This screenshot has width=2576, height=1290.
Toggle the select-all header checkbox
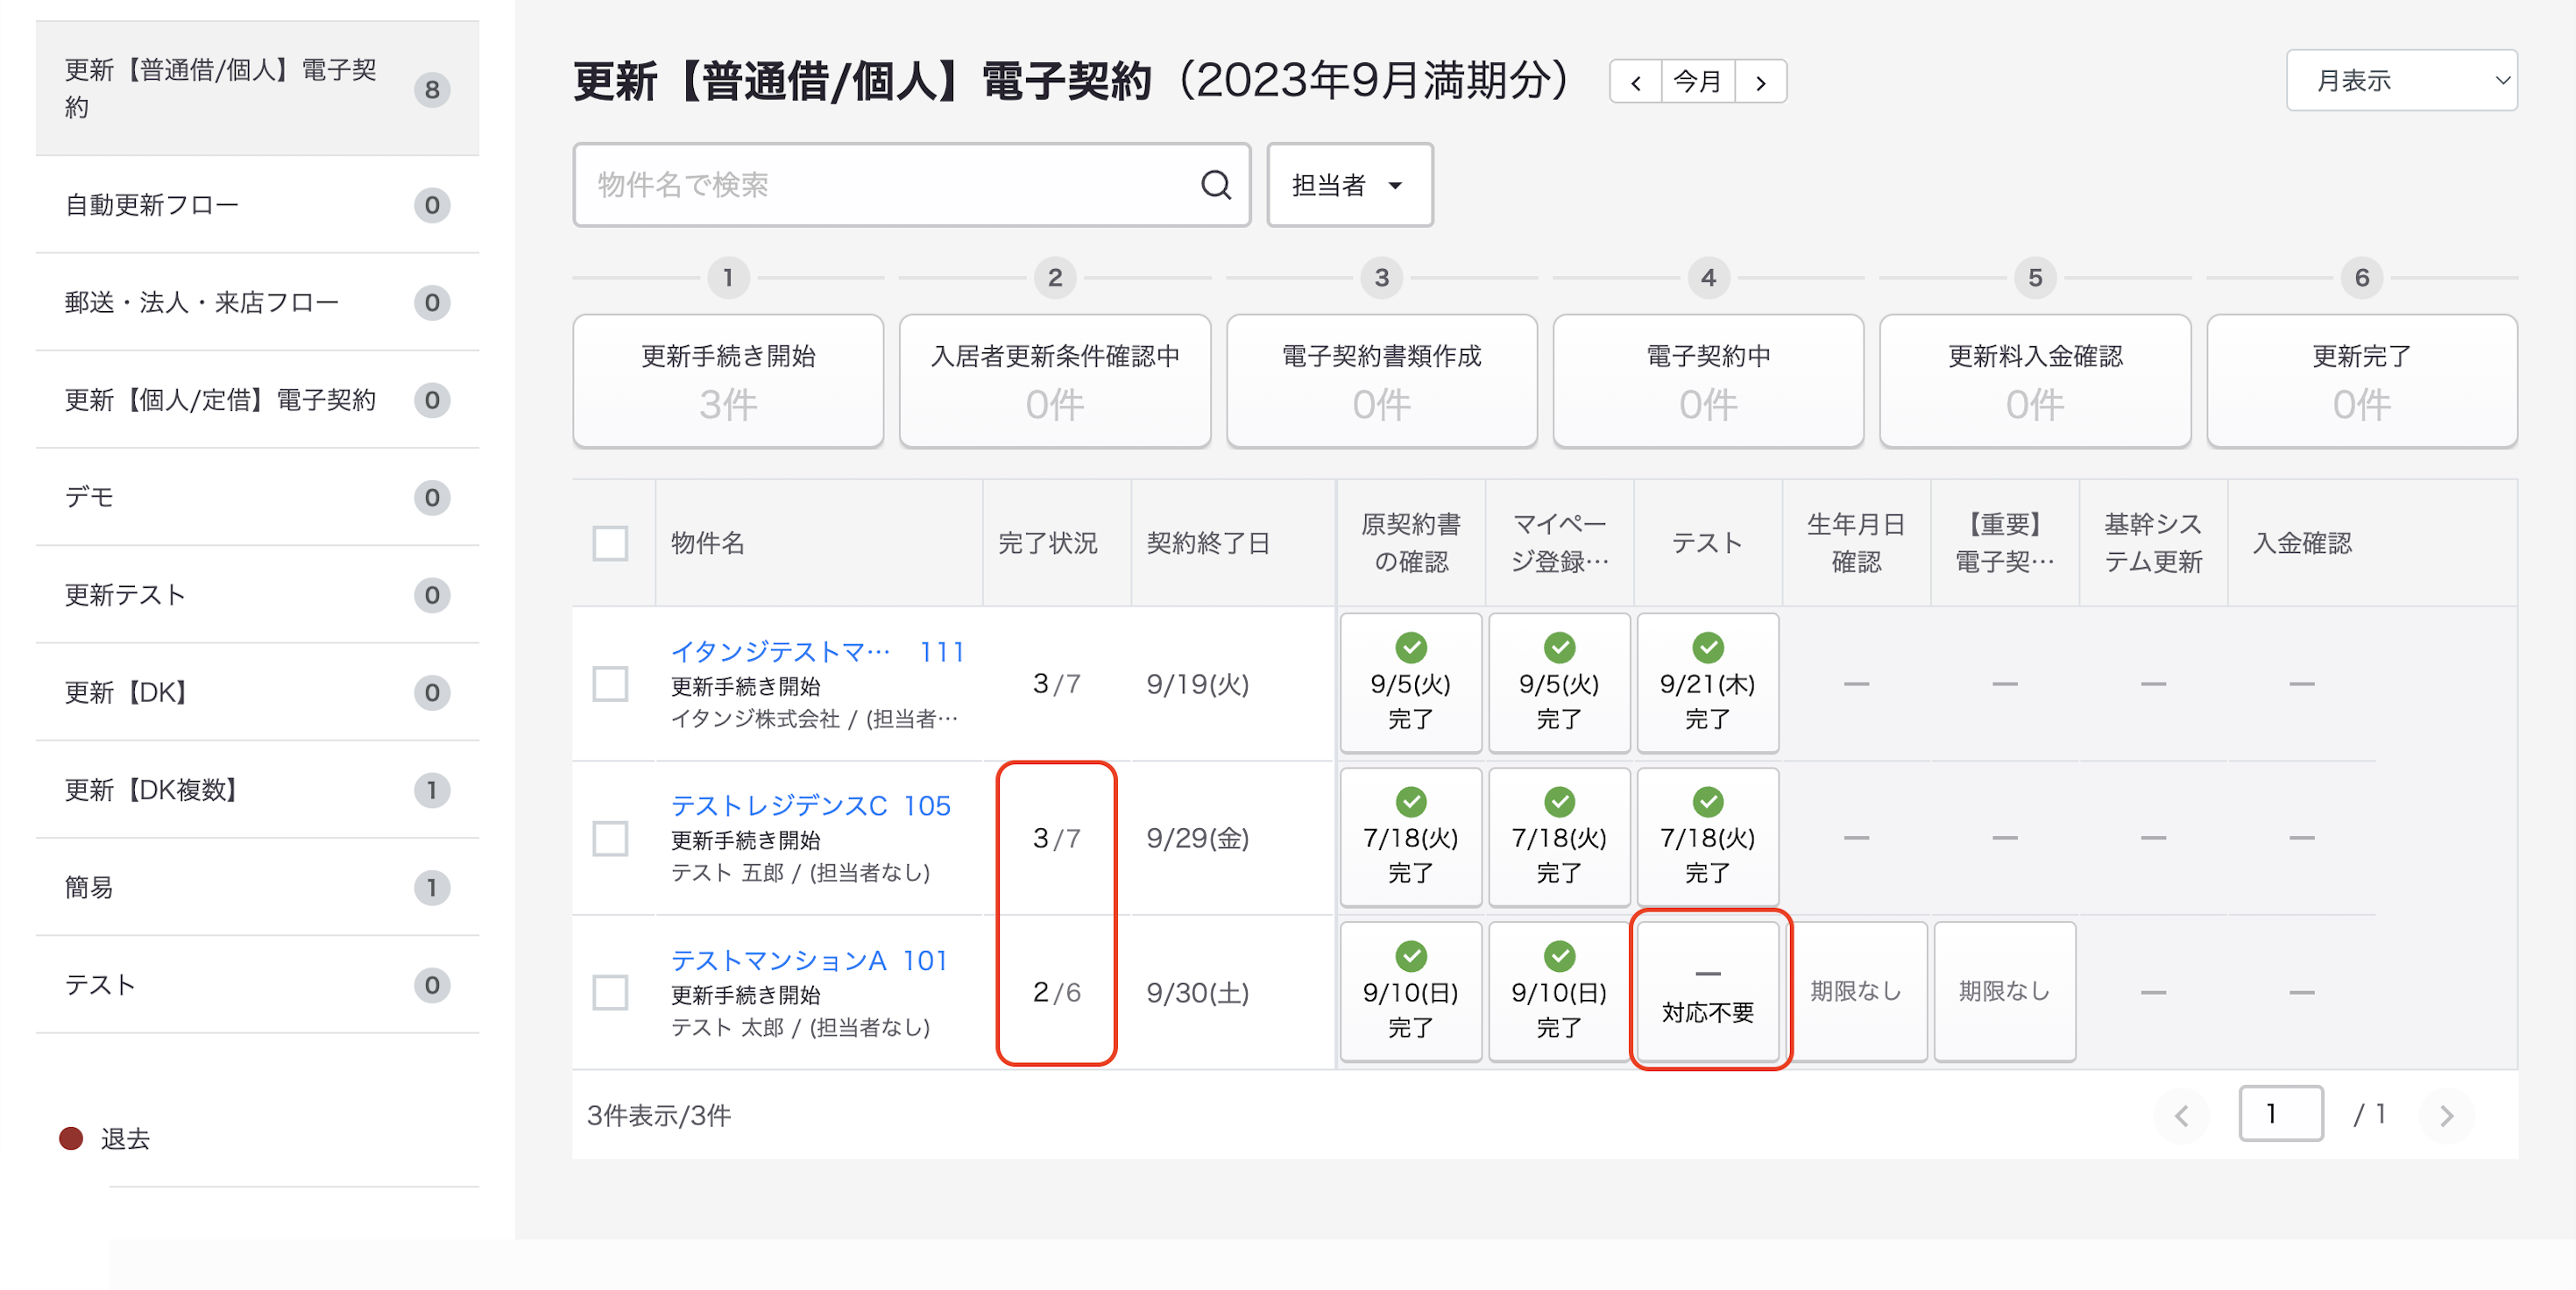(610, 544)
